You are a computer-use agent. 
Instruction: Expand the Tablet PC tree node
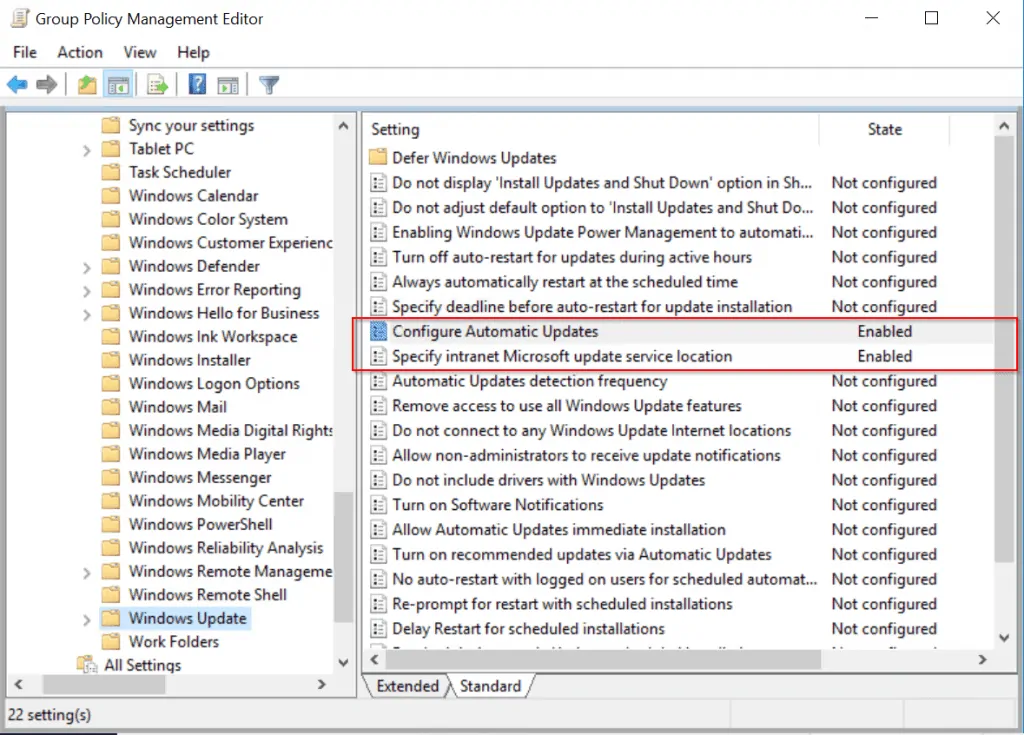(x=88, y=148)
